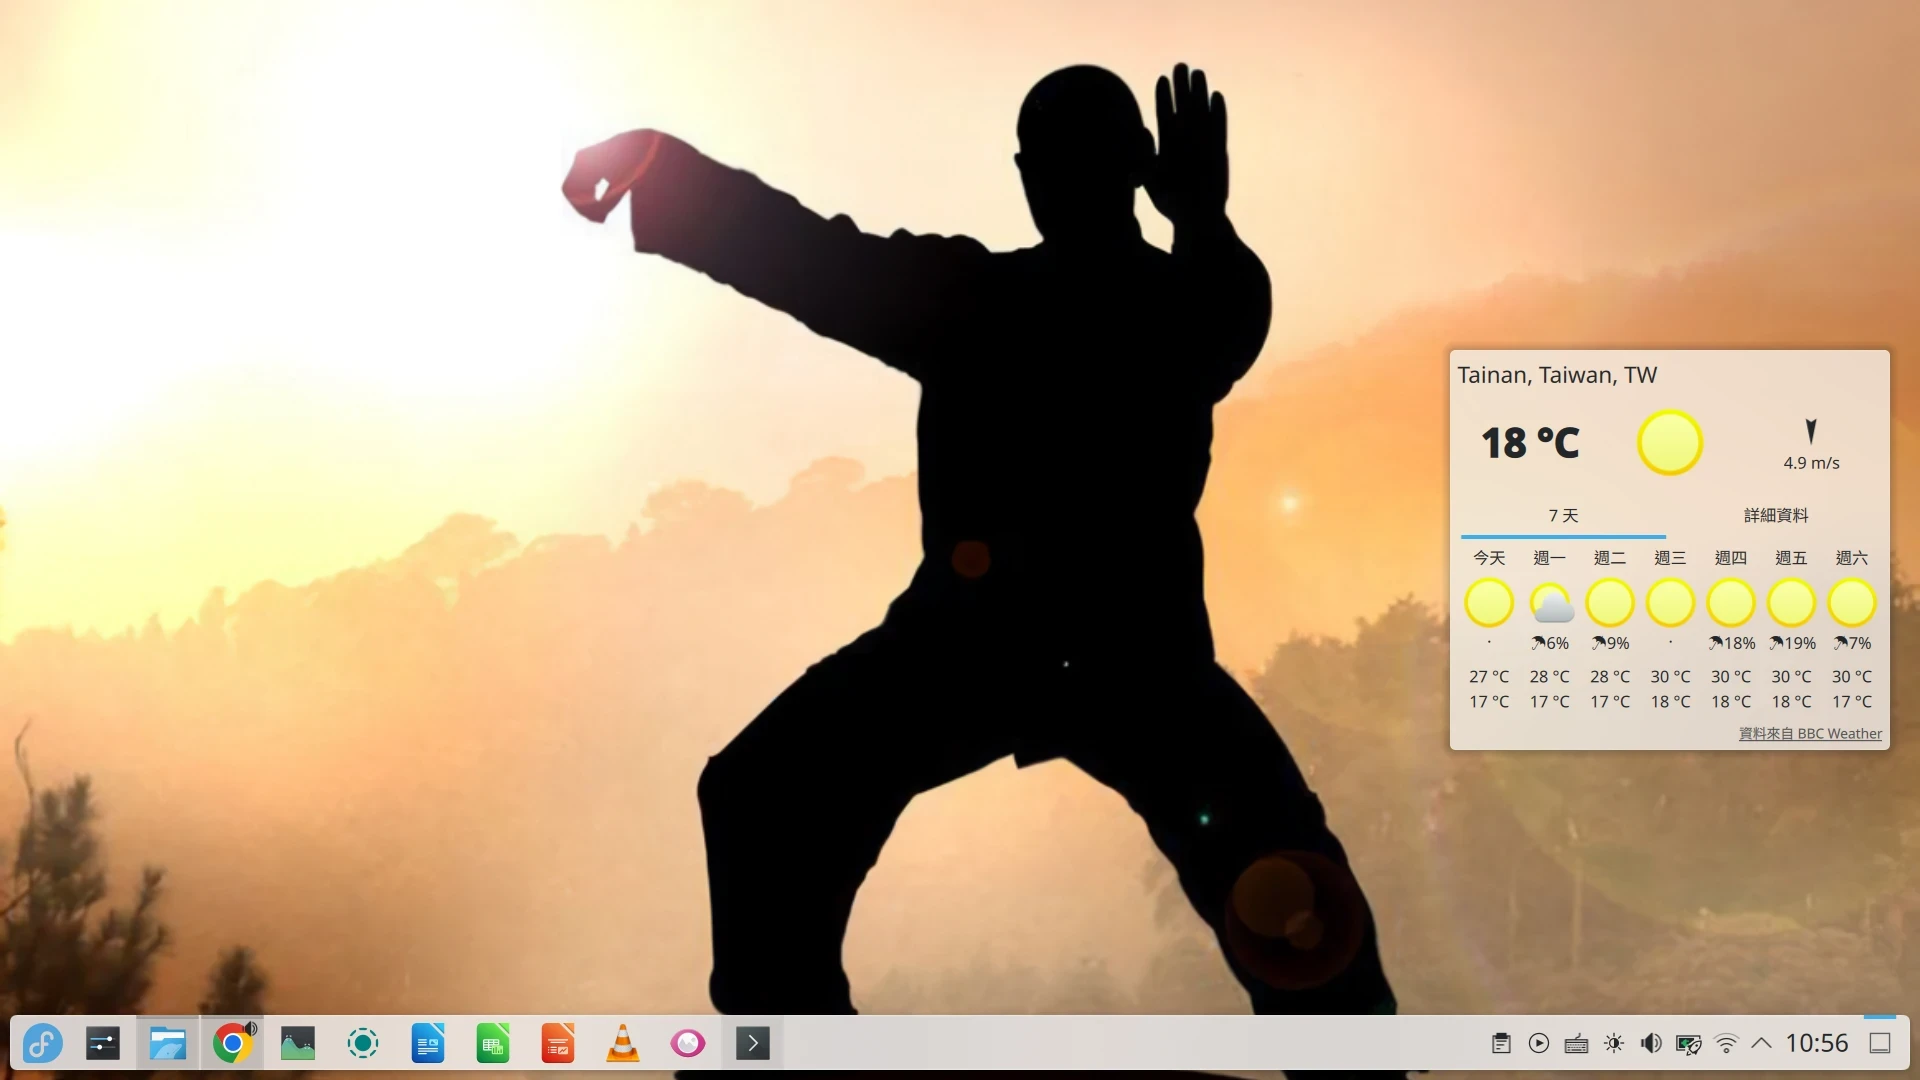Open the Fedora application launcher
The image size is (1920, 1080).
pos(42,1043)
